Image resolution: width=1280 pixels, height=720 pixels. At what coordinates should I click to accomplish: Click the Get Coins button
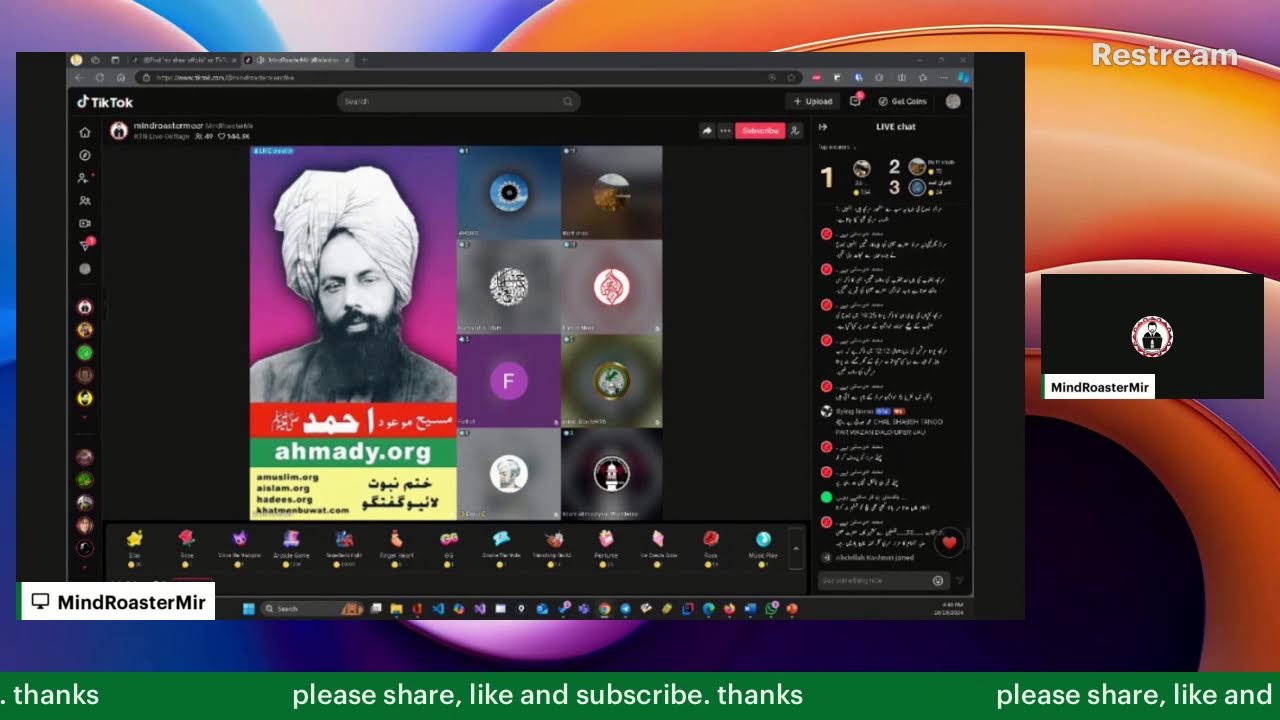[x=903, y=101]
